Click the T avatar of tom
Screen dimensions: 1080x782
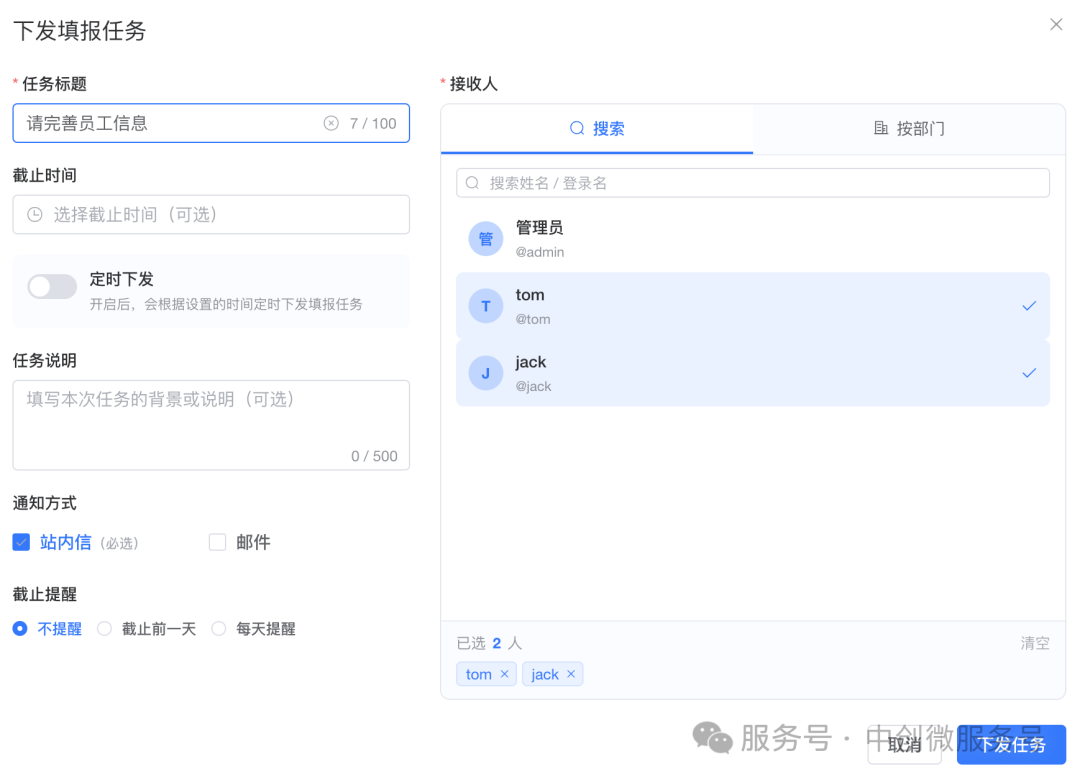pos(486,306)
